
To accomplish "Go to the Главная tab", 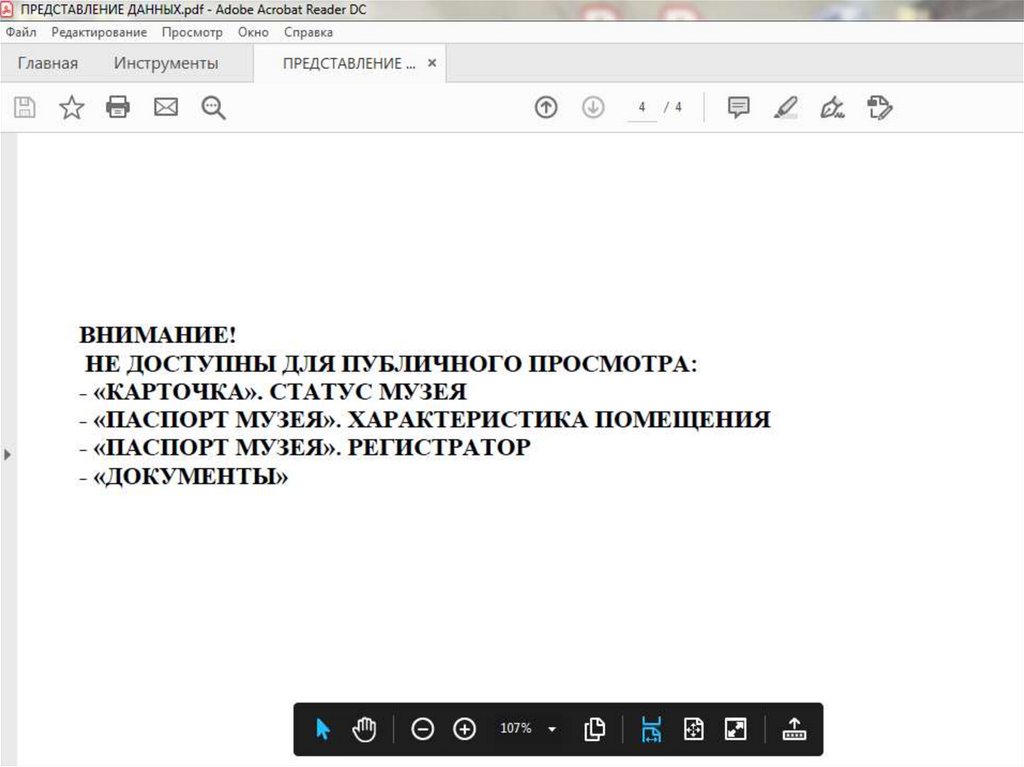I will 47,64.
